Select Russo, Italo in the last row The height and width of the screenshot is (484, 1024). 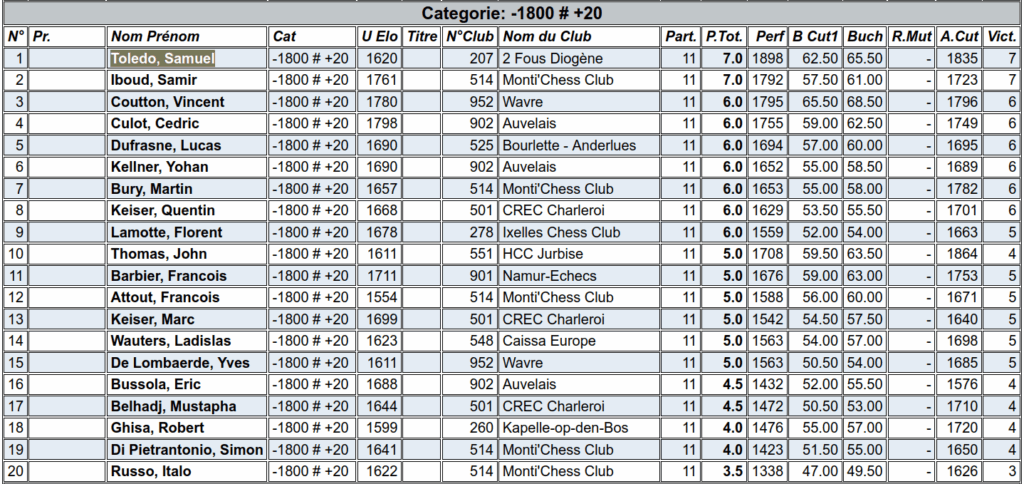pyautogui.click(x=151, y=472)
